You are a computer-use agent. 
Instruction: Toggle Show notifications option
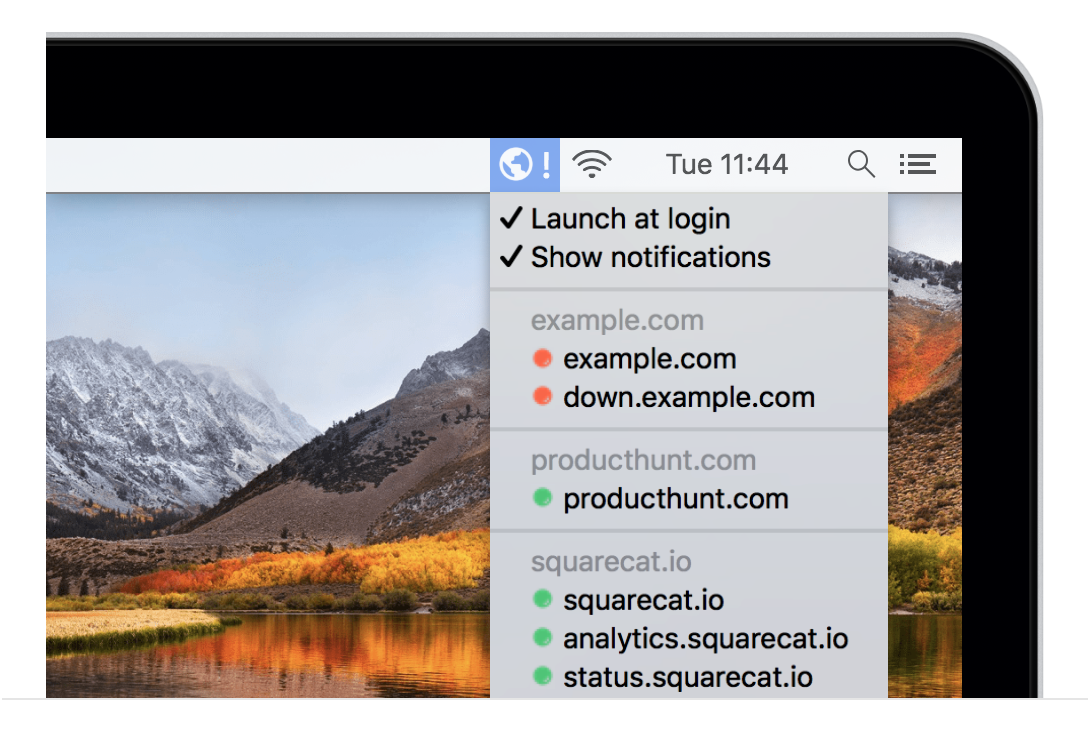tap(689, 257)
